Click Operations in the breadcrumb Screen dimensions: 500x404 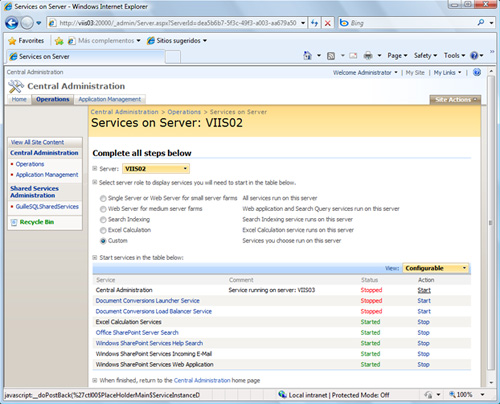pyautogui.click(x=184, y=112)
